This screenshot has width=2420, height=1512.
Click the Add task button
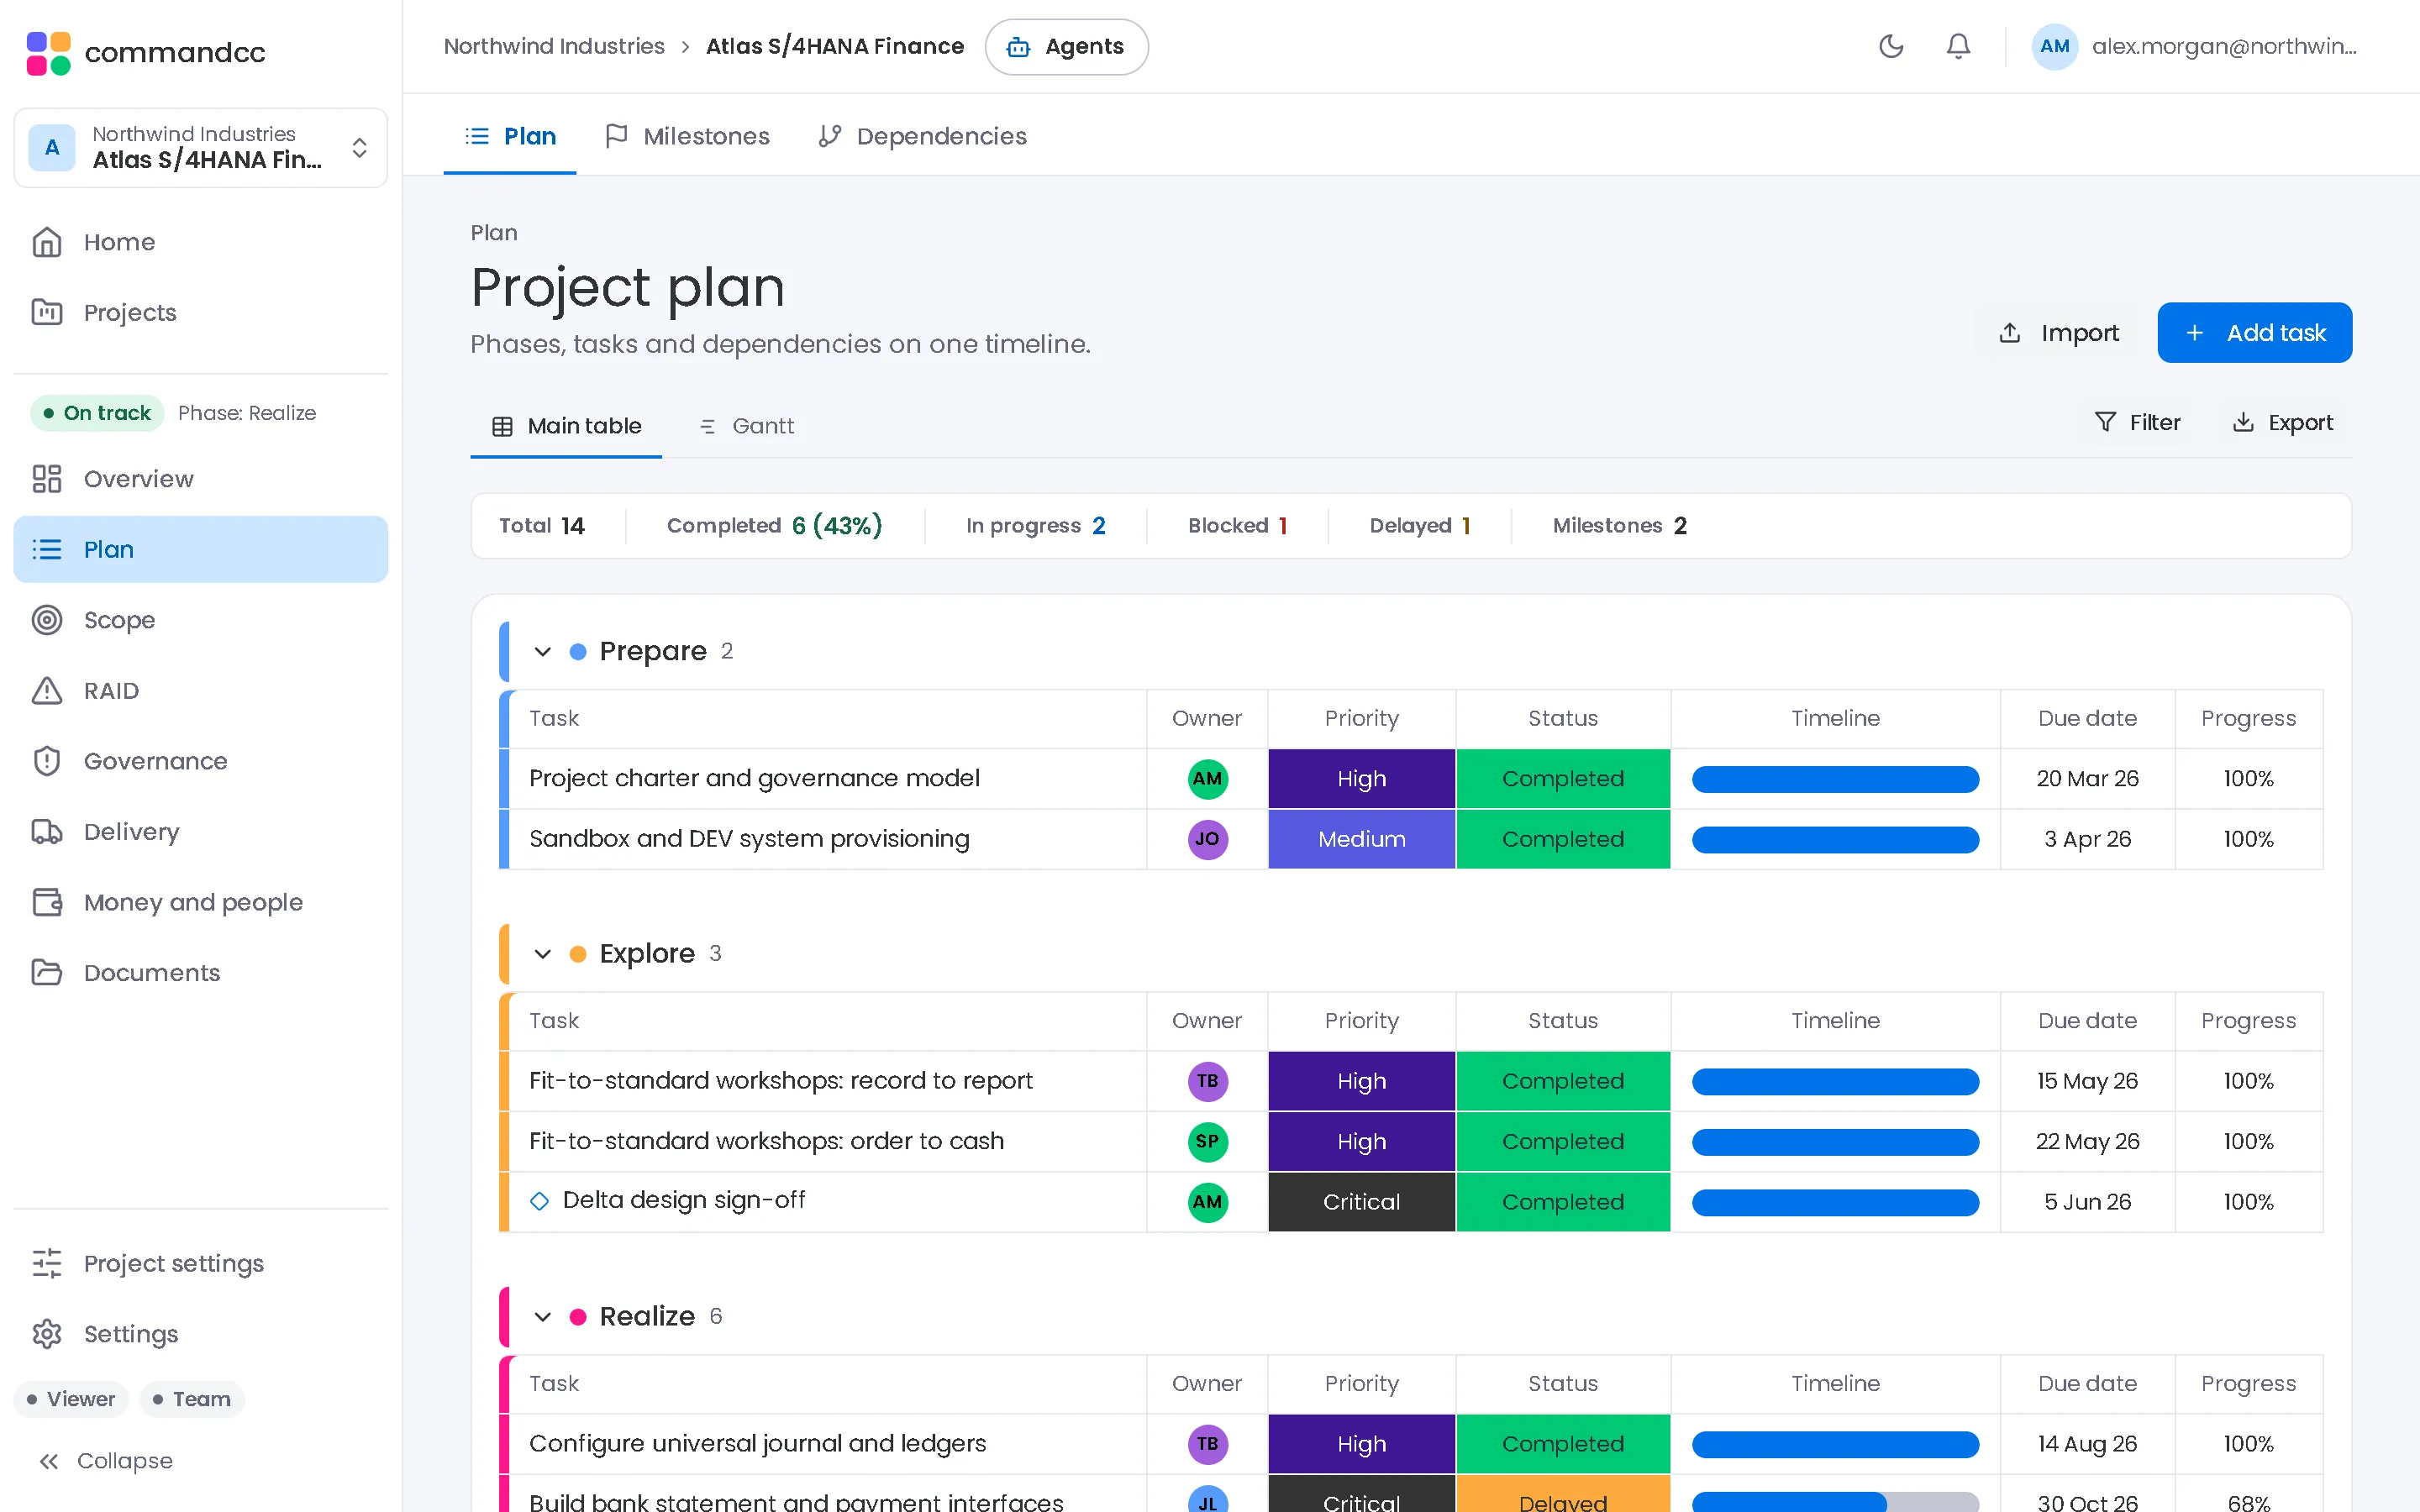tap(2255, 333)
